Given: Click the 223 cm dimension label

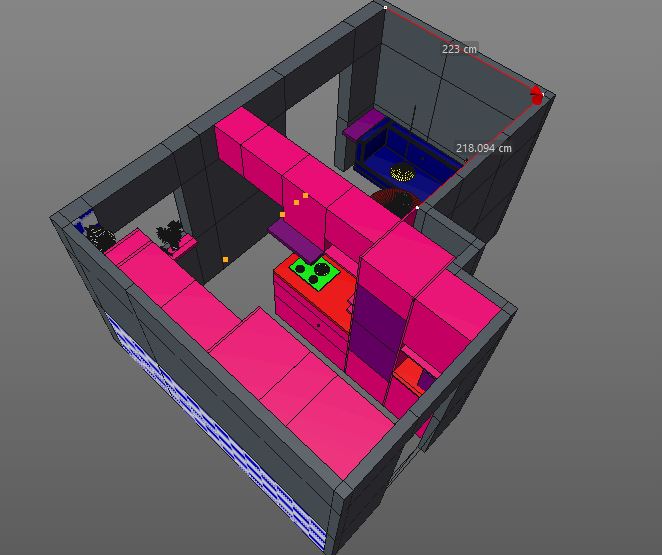Looking at the screenshot, I should [x=459, y=48].
